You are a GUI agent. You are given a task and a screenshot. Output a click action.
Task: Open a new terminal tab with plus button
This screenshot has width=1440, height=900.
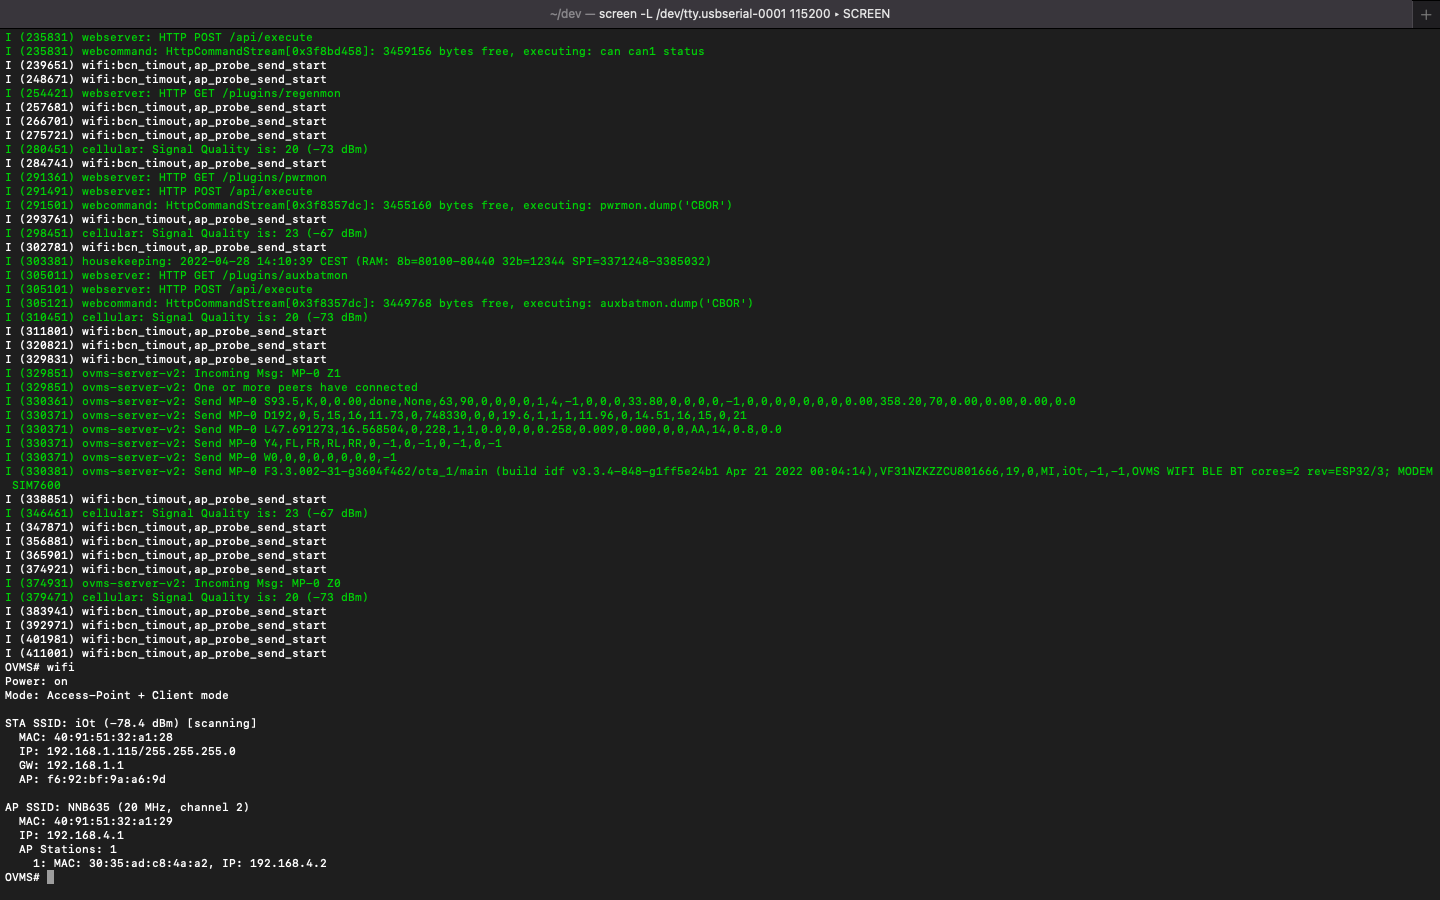pyautogui.click(x=1425, y=14)
